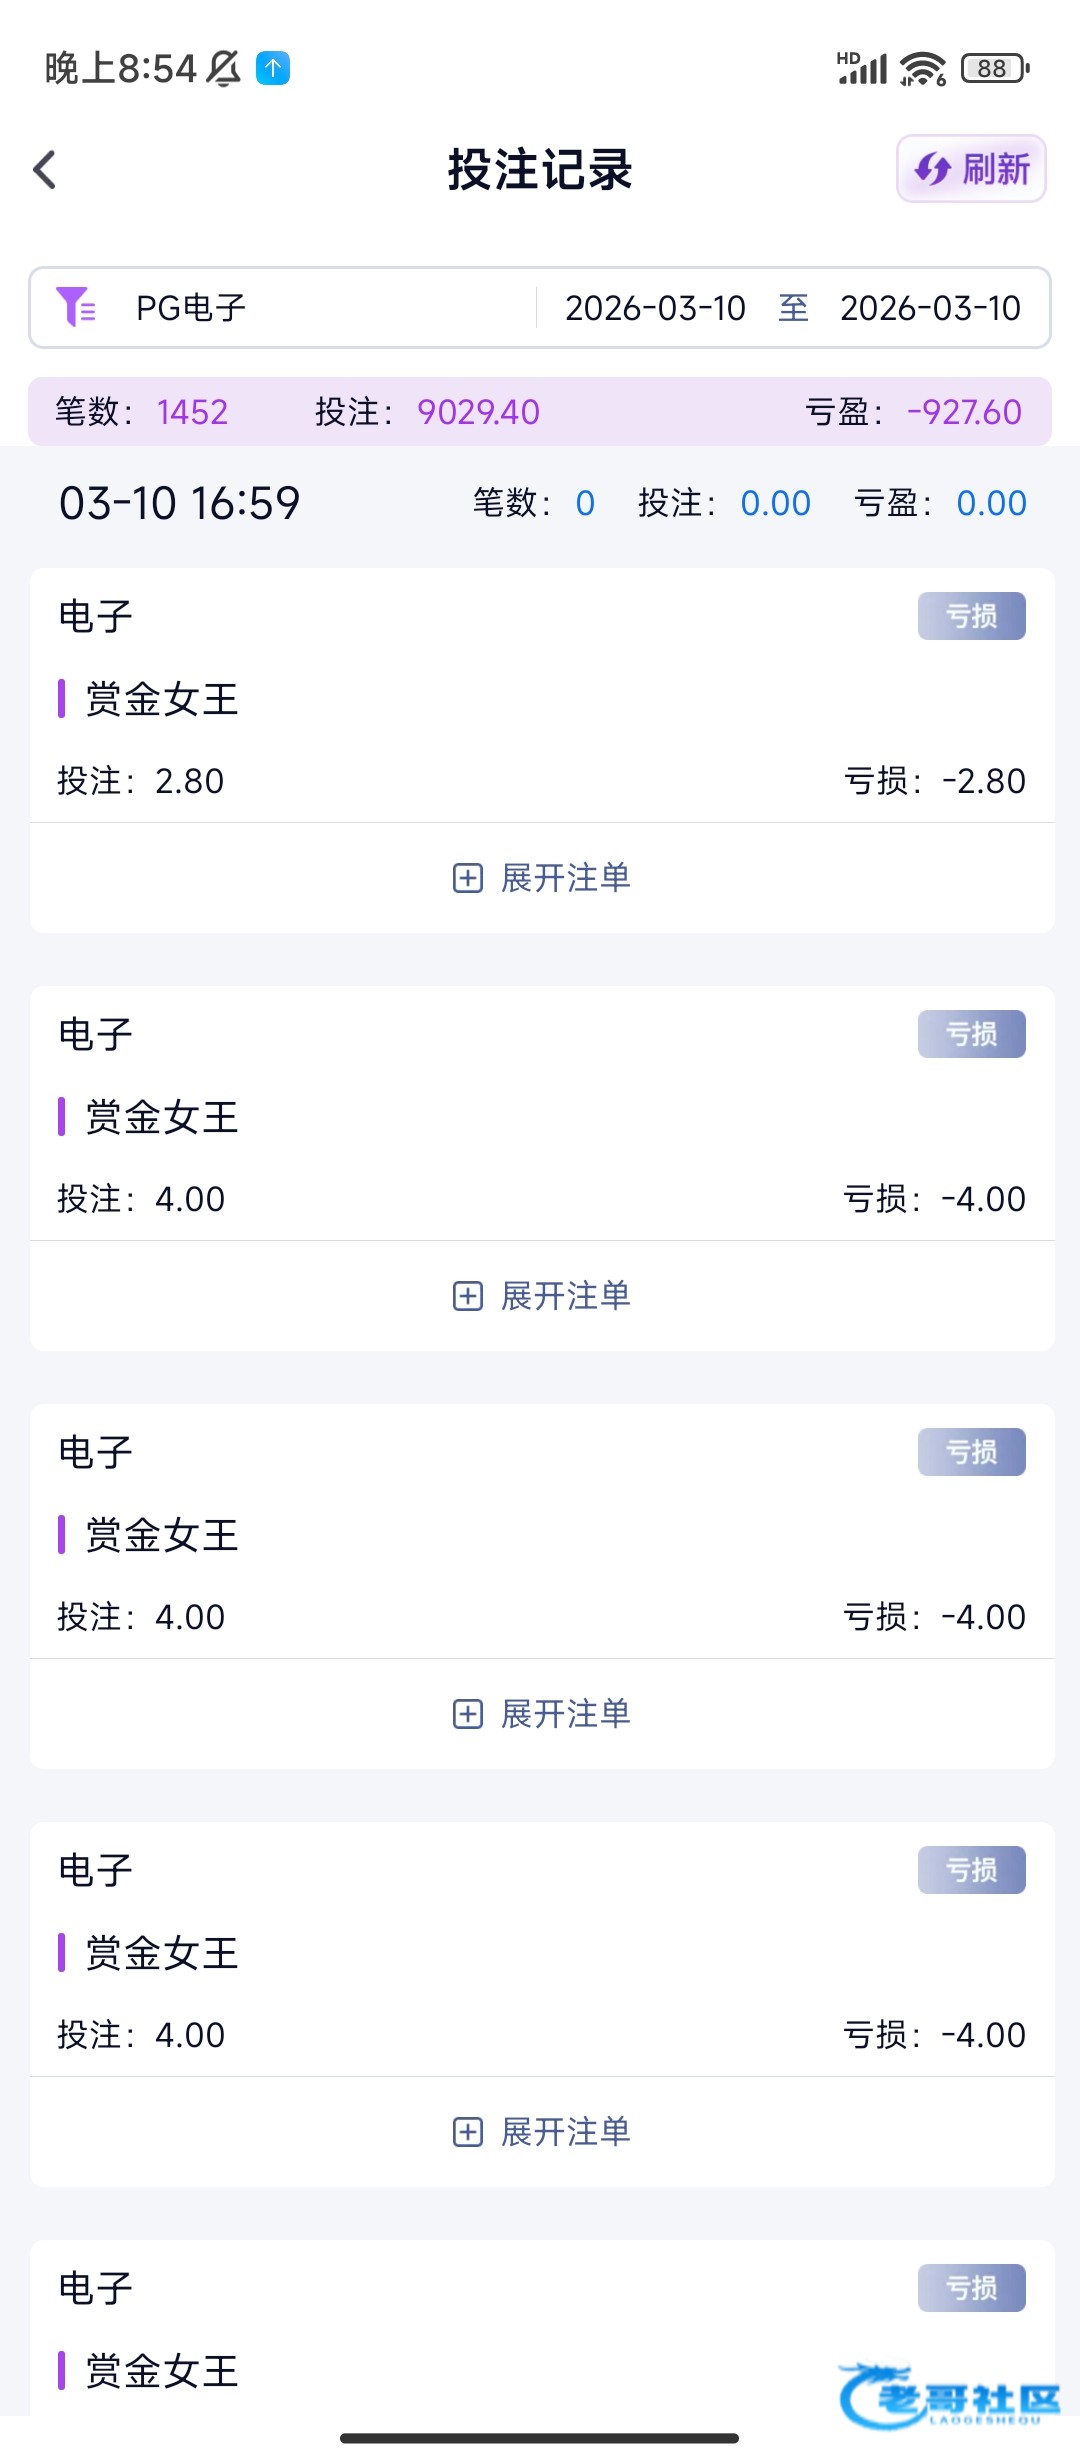Tap the blue upload arrow status icon
Viewport: 1080px width, 2460px height.
coord(273,68)
